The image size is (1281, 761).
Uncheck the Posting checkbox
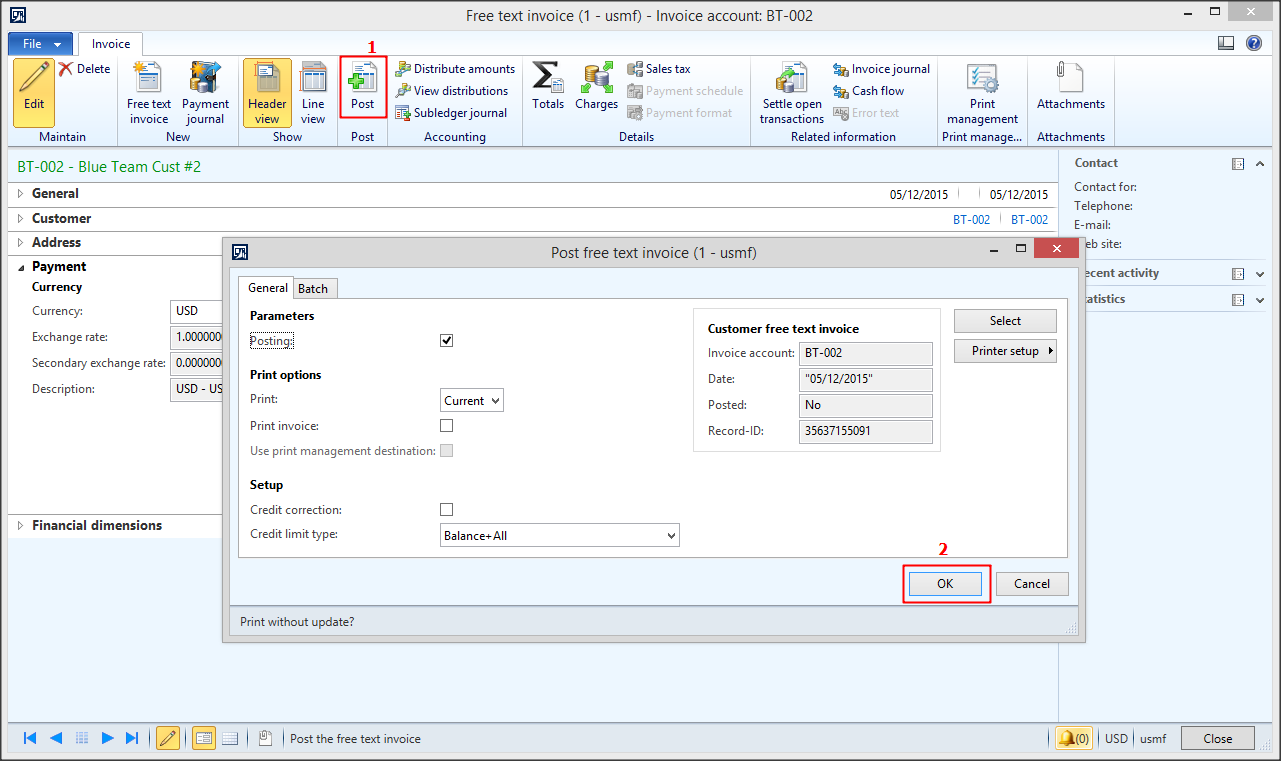[x=446, y=340]
